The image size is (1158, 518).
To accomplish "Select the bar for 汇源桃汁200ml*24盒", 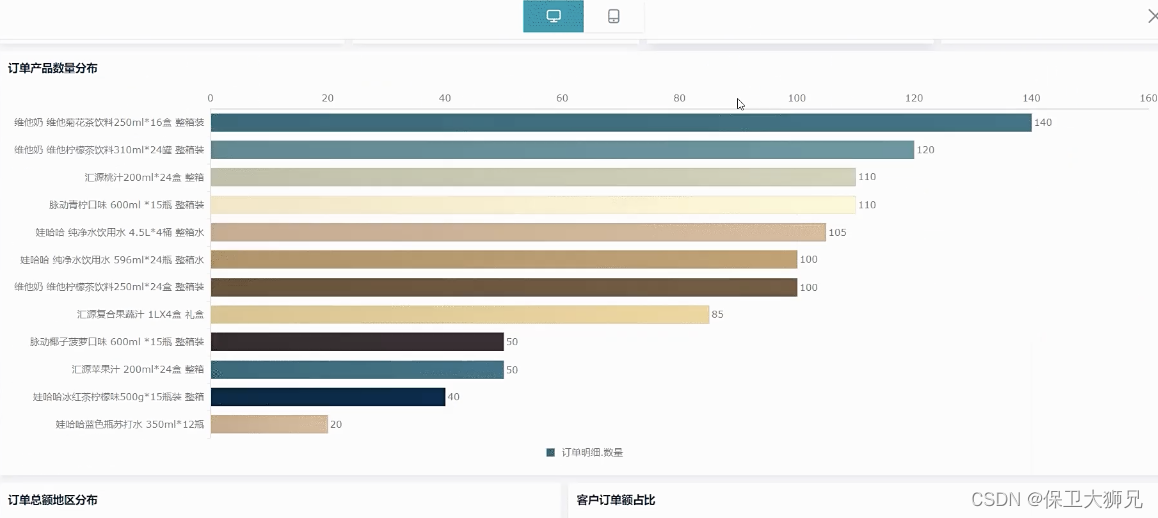I will coord(532,177).
